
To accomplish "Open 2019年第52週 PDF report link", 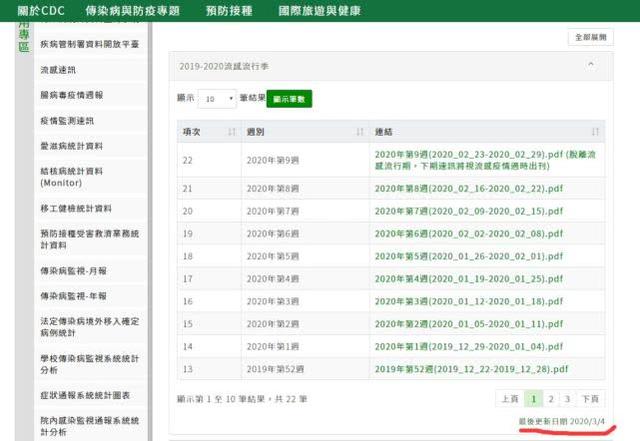I will (471, 370).
